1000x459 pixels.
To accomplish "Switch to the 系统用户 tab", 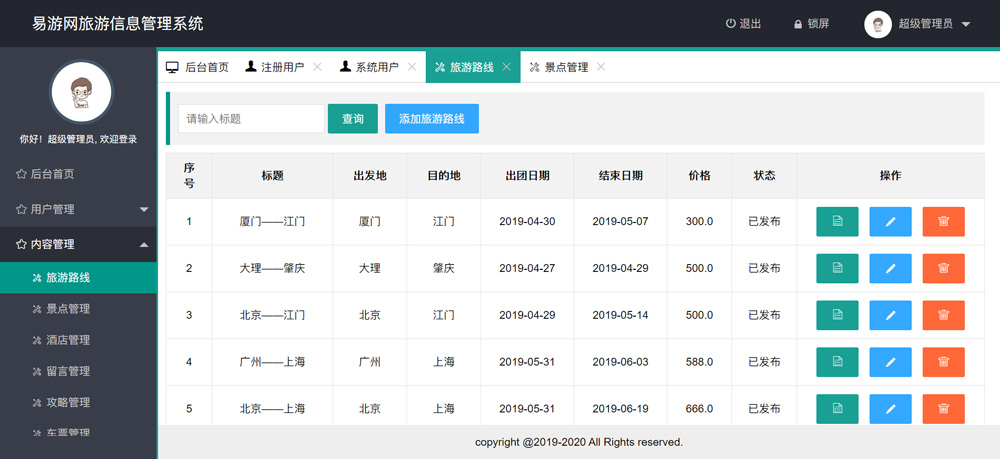I will coord(369,67).
